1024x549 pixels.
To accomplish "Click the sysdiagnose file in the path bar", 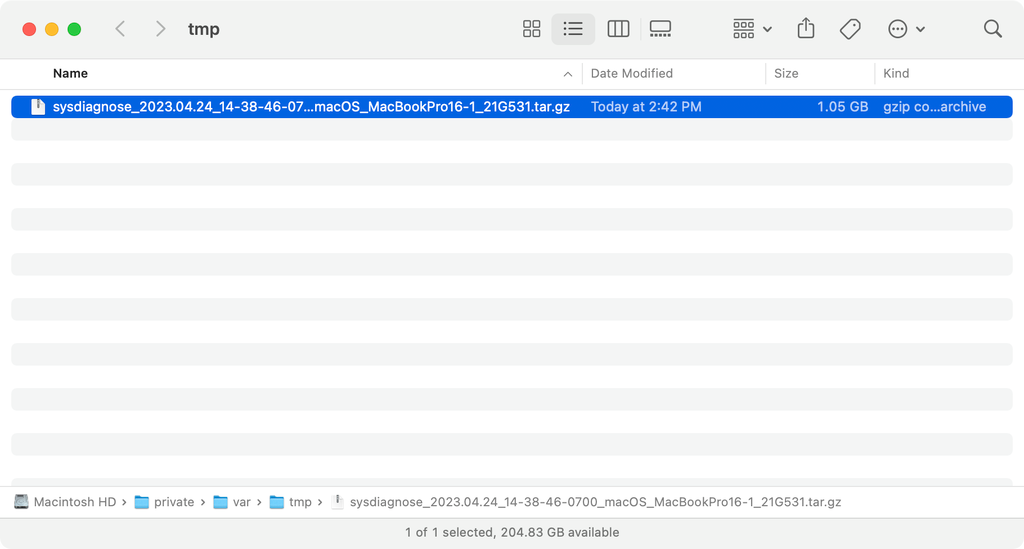I will tap(595, 502).
